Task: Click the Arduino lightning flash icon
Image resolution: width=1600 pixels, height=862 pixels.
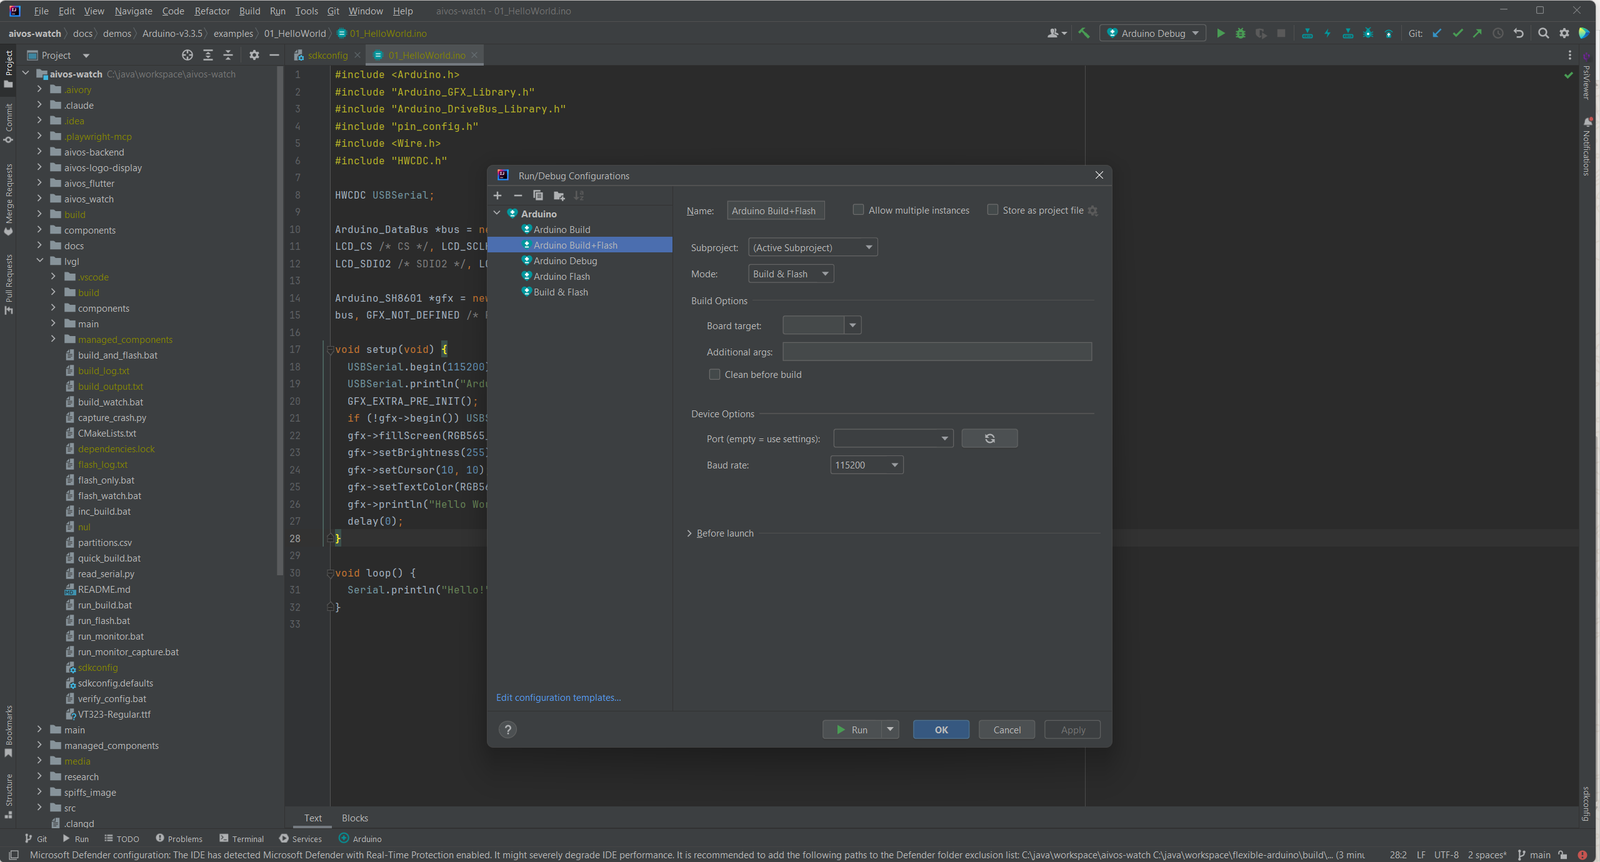Action: (x=1327, y=33)
